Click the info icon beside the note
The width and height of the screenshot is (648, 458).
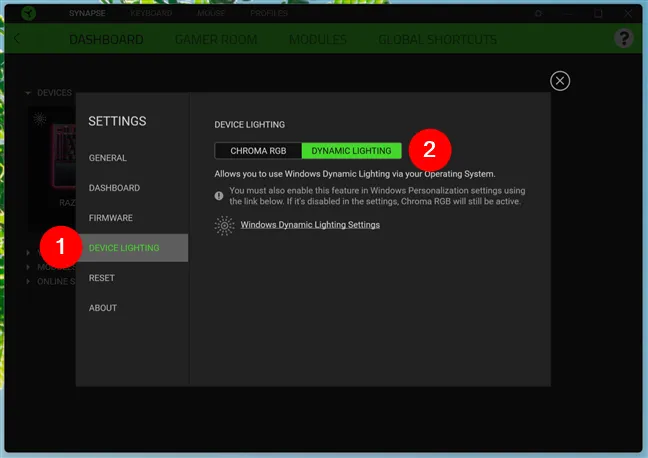219,195
